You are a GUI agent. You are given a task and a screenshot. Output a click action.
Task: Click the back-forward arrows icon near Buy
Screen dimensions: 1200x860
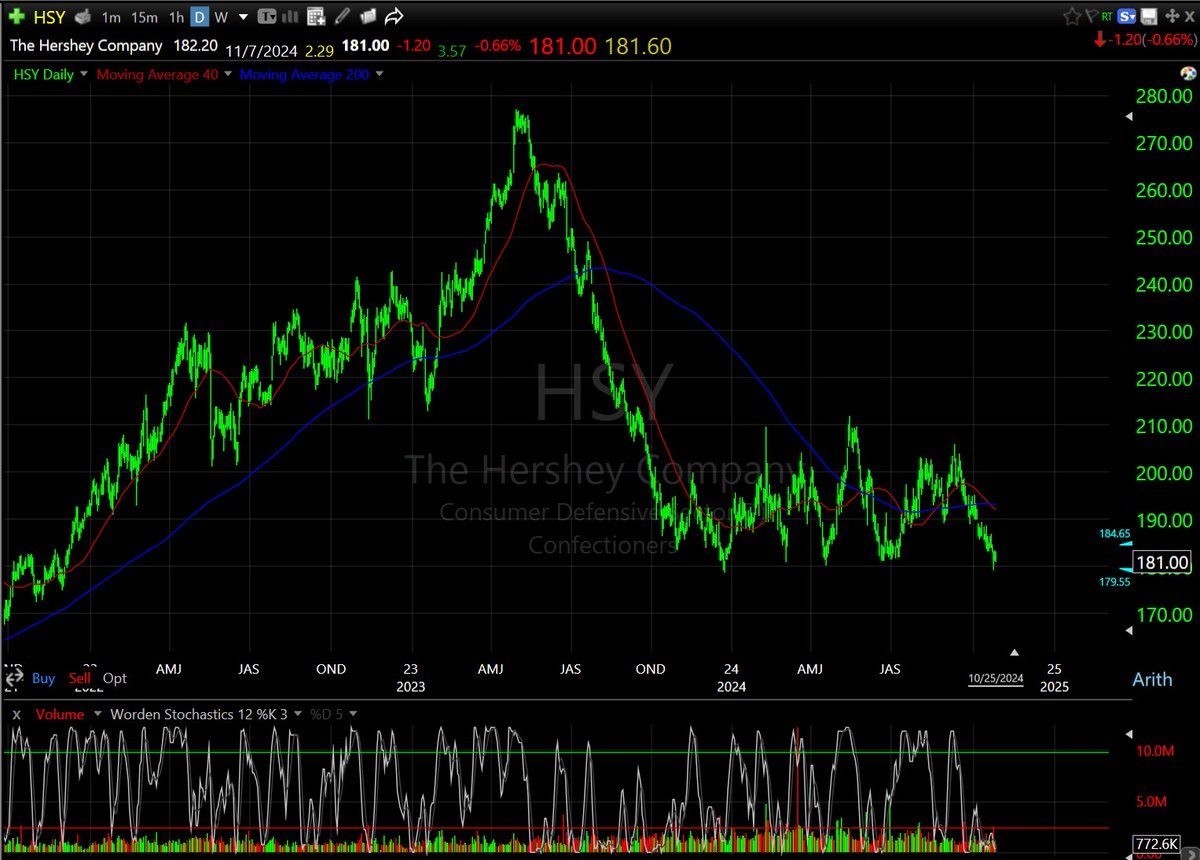pos(14,678)
